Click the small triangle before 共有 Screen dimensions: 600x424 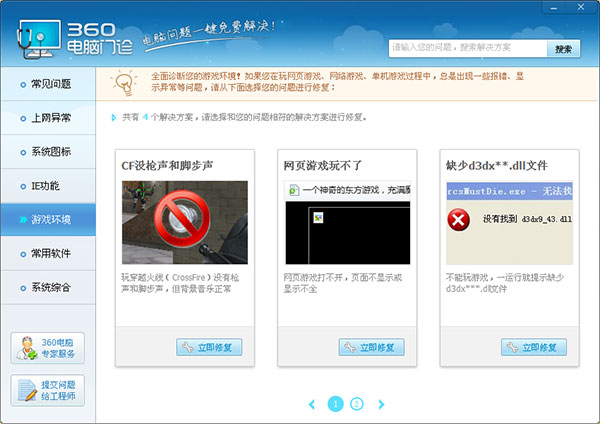(114, 117)
